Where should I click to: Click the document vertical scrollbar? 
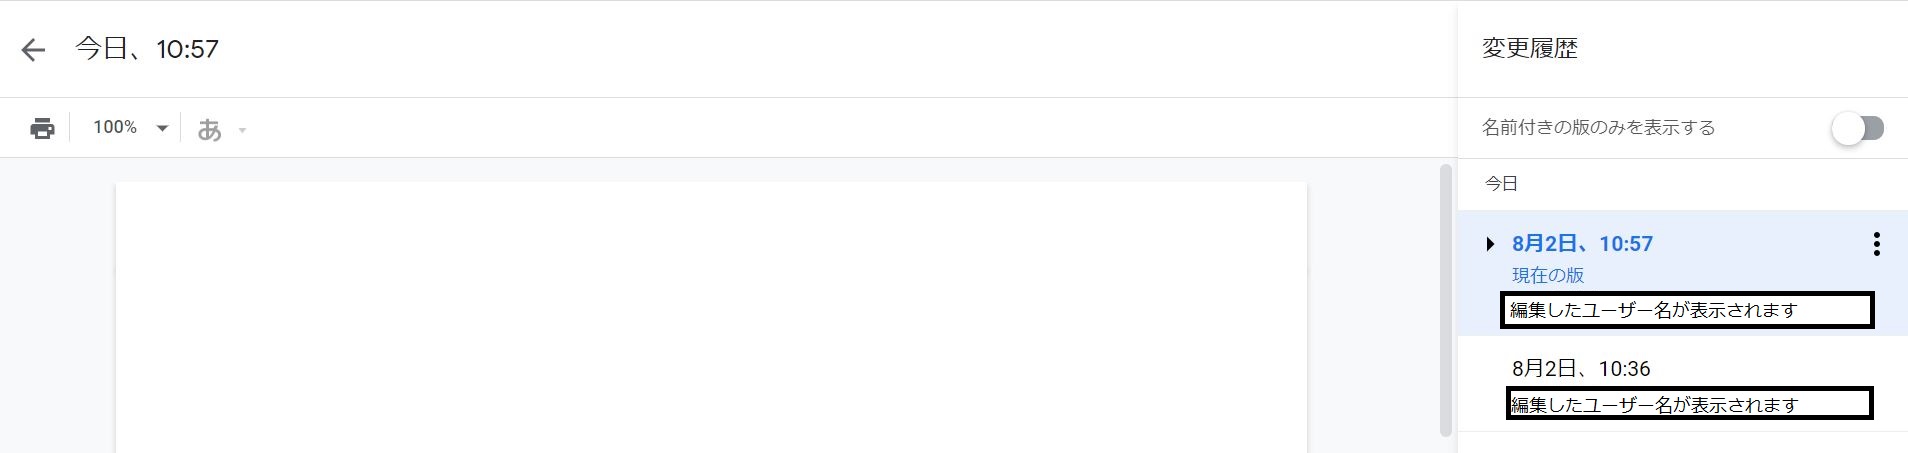(x=1445, y=300)
